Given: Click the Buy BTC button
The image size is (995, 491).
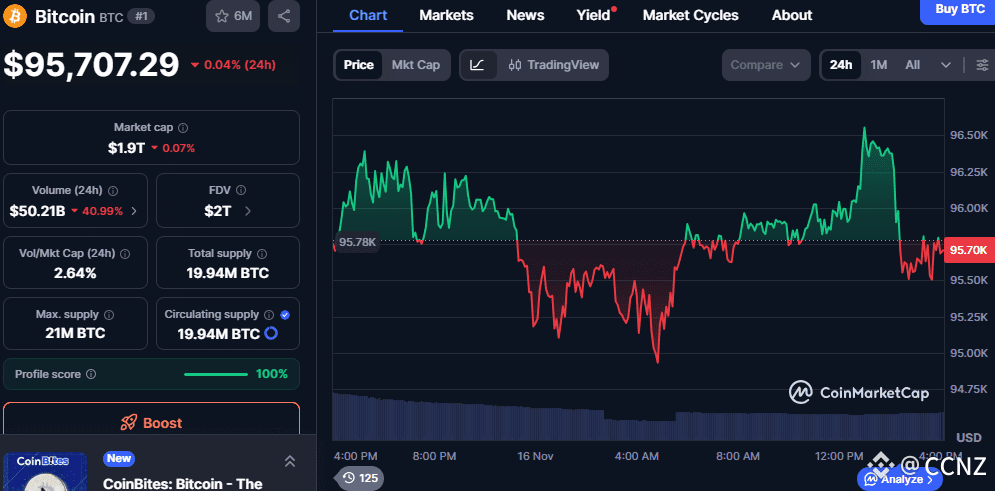Looking at the screenshot, I should pyautogui.click(x=959, y=9).
